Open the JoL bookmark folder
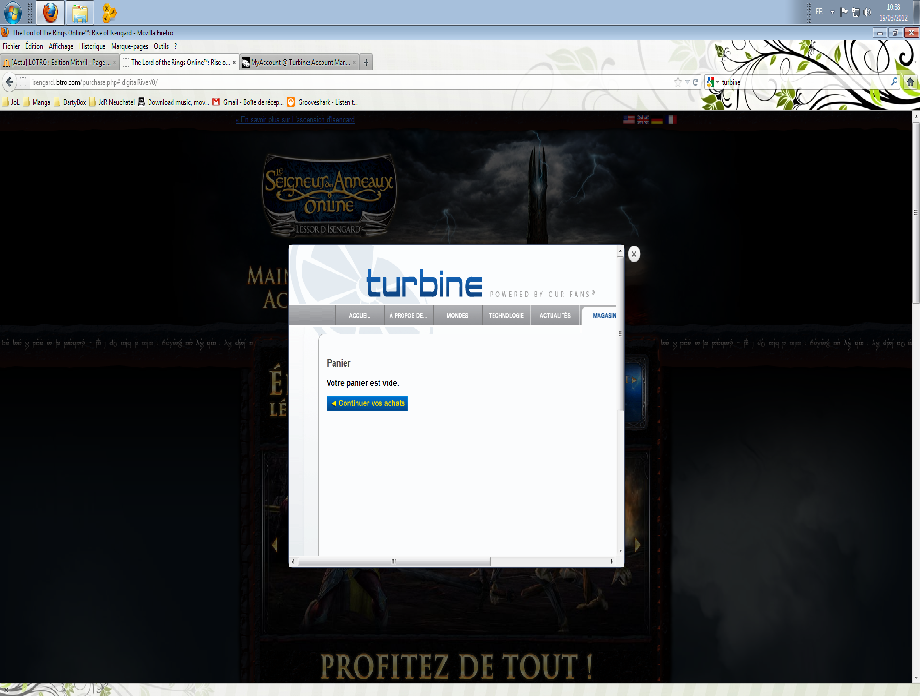This screenshot has width=922, height=700. (11, 102)
